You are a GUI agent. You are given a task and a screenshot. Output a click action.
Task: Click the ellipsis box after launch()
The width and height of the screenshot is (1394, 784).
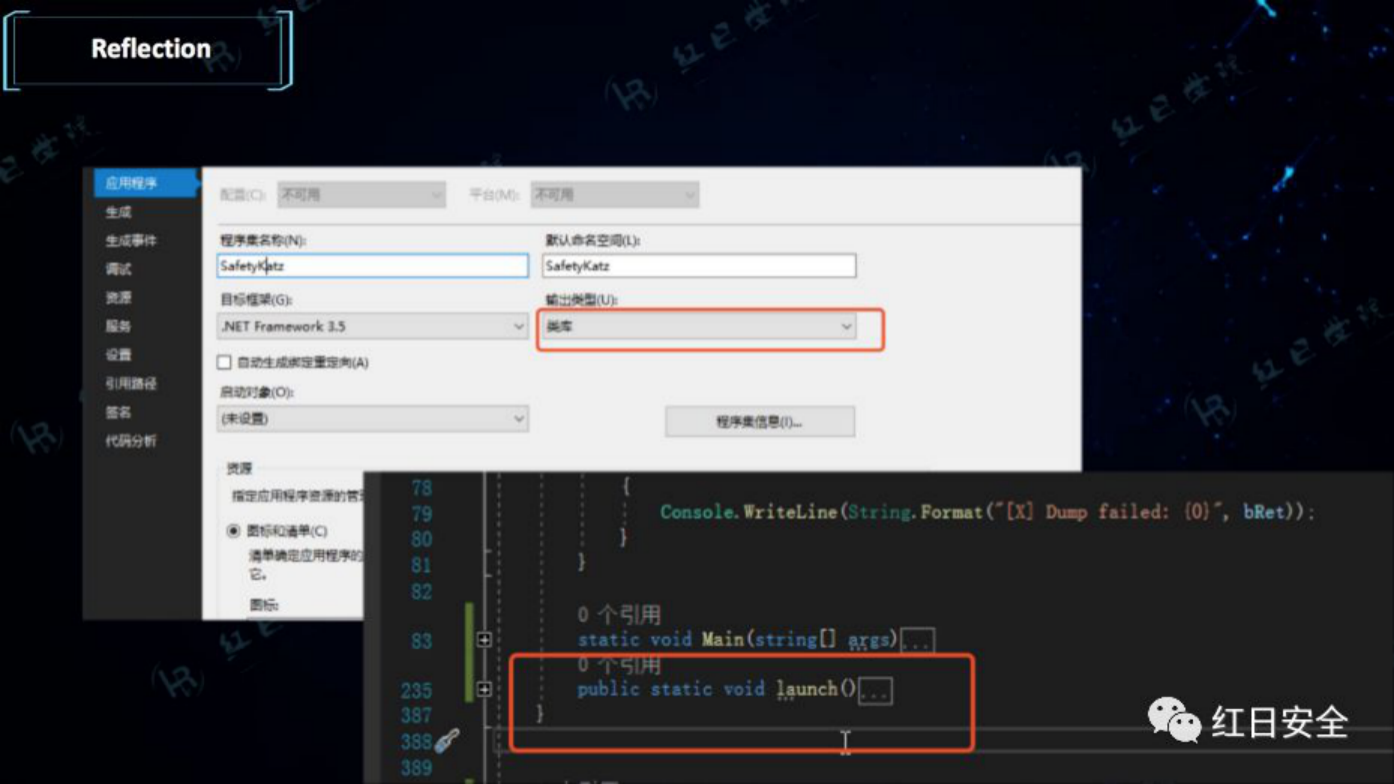(875, 690)
